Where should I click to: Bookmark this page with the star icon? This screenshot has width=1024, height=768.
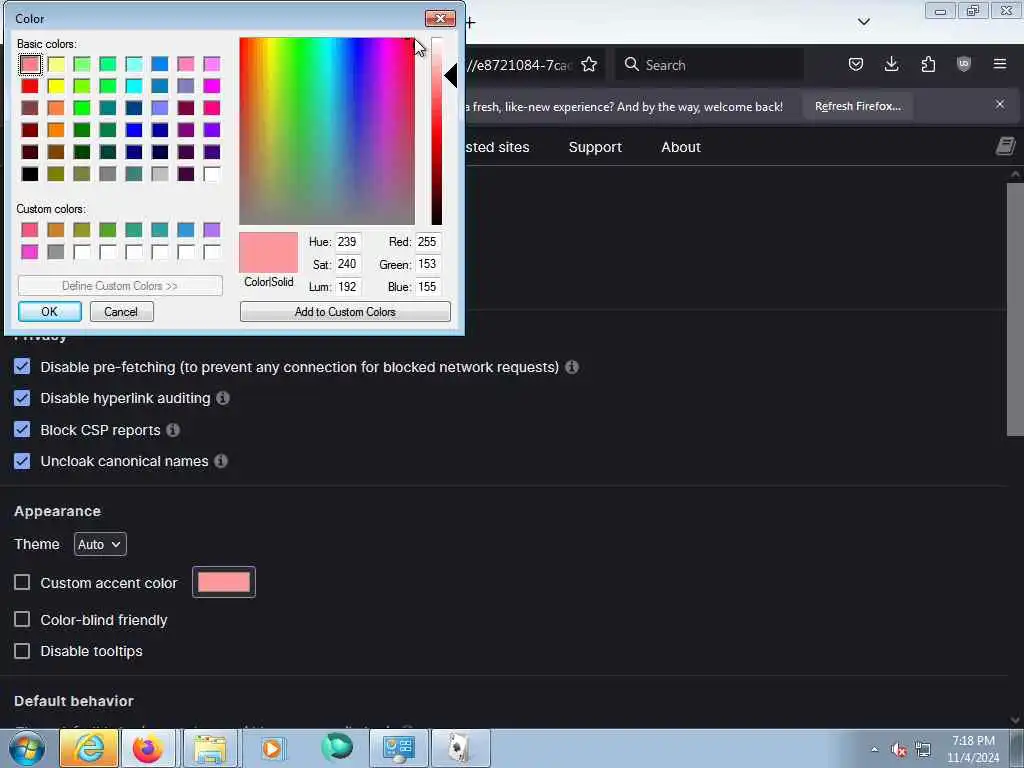click(x=589, y=65)
